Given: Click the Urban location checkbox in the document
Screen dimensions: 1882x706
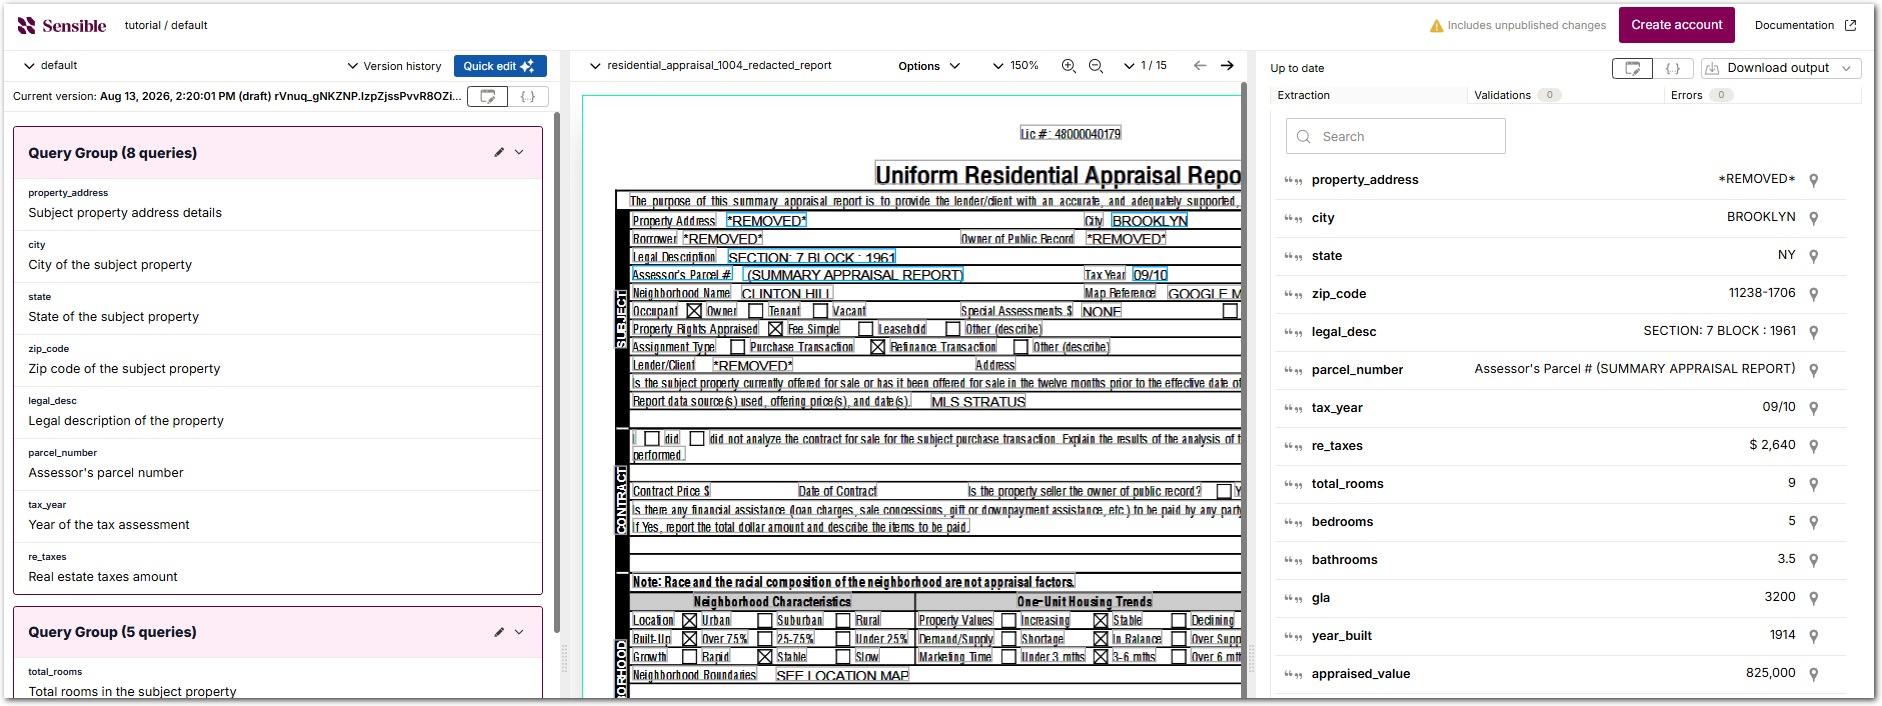Looking at the screenshot, I should (689, 621).
